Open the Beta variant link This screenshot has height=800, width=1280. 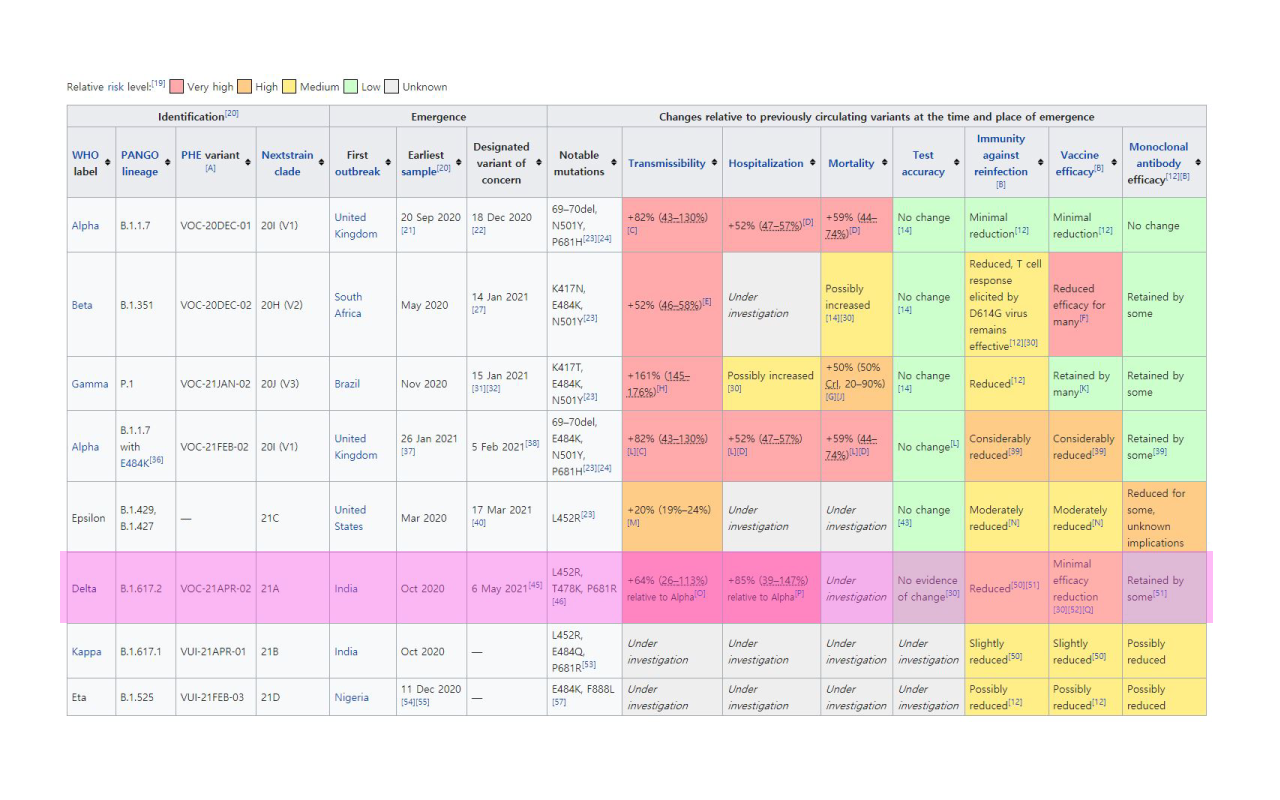click(82, 305)
